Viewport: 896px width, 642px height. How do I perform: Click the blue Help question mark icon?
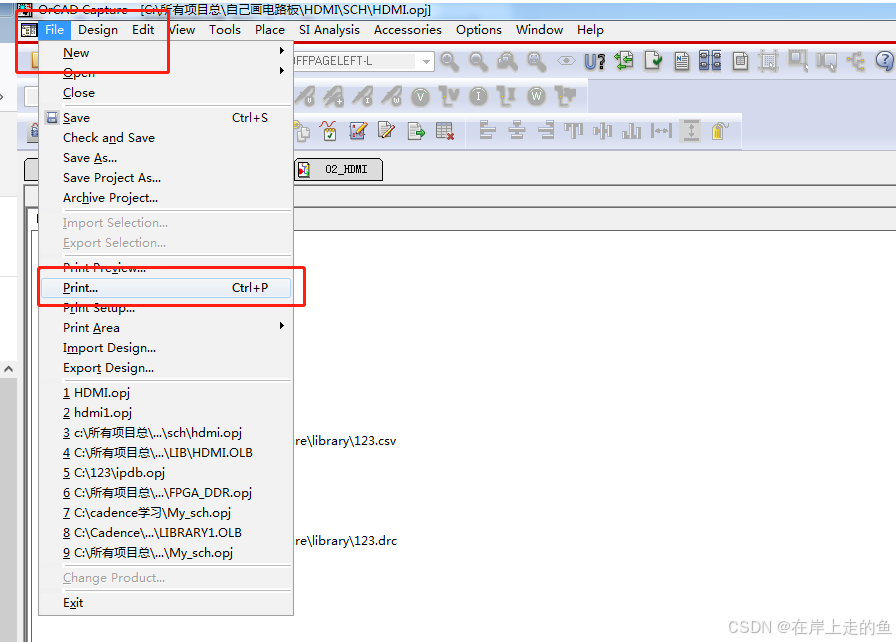pyautogui.click(x=885, y=61)
